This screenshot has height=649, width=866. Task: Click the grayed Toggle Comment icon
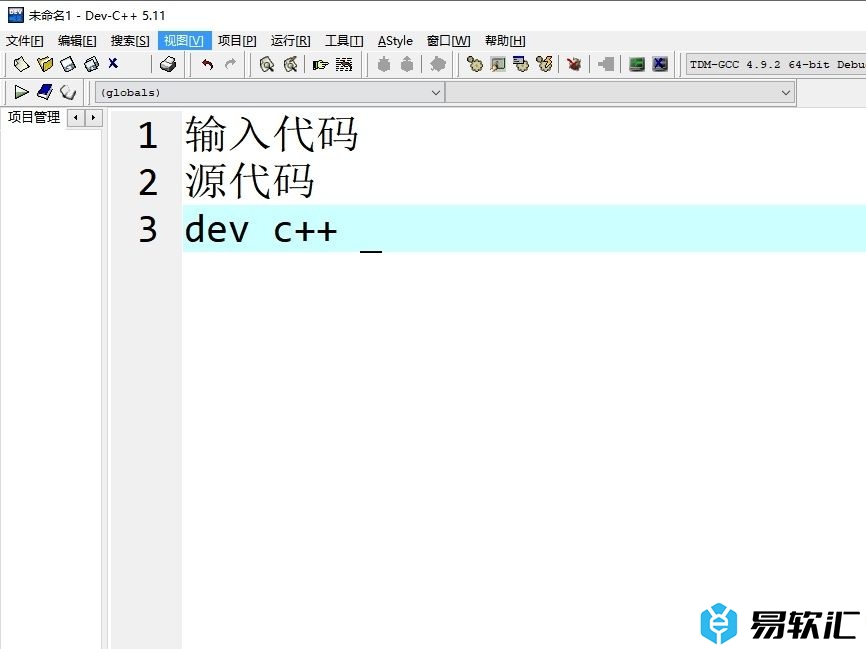click(x=437, y=65)
